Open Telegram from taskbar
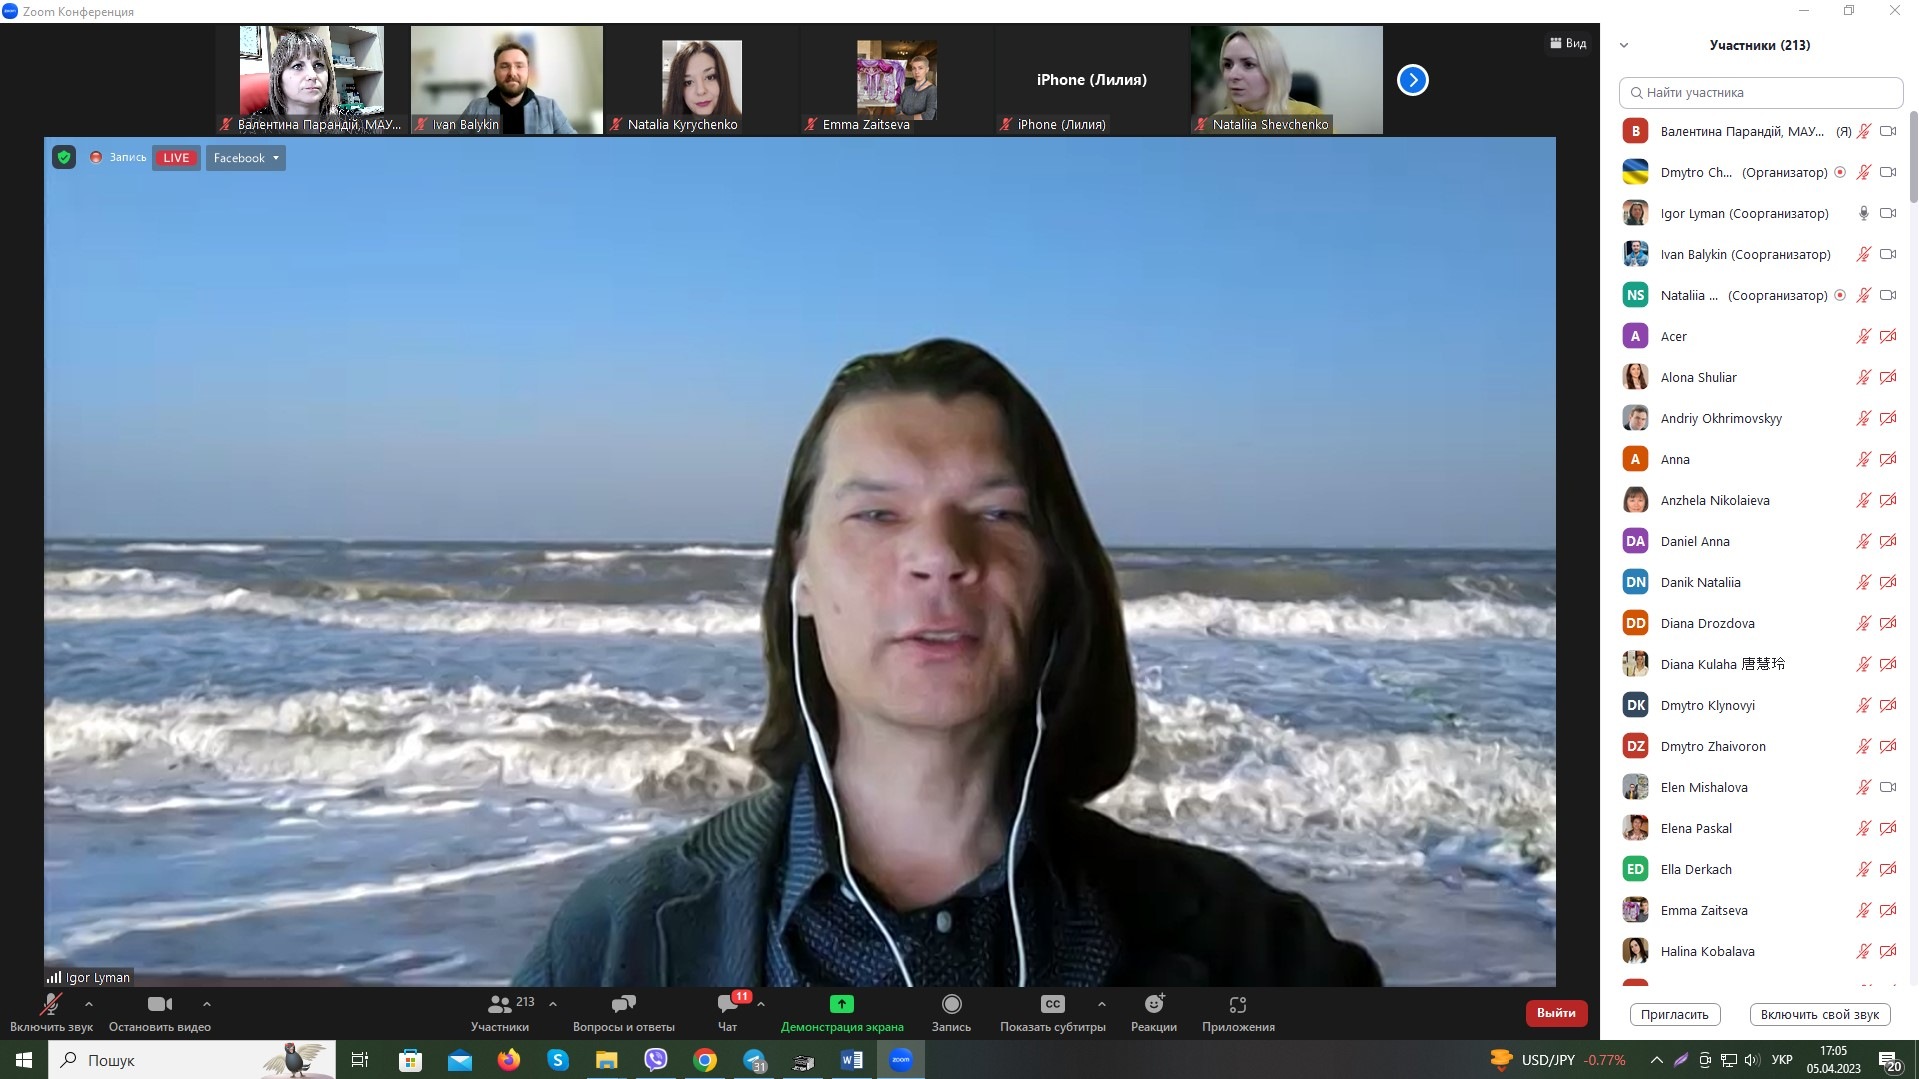The image size is (1919, 1079). (x=754, y=1060)
